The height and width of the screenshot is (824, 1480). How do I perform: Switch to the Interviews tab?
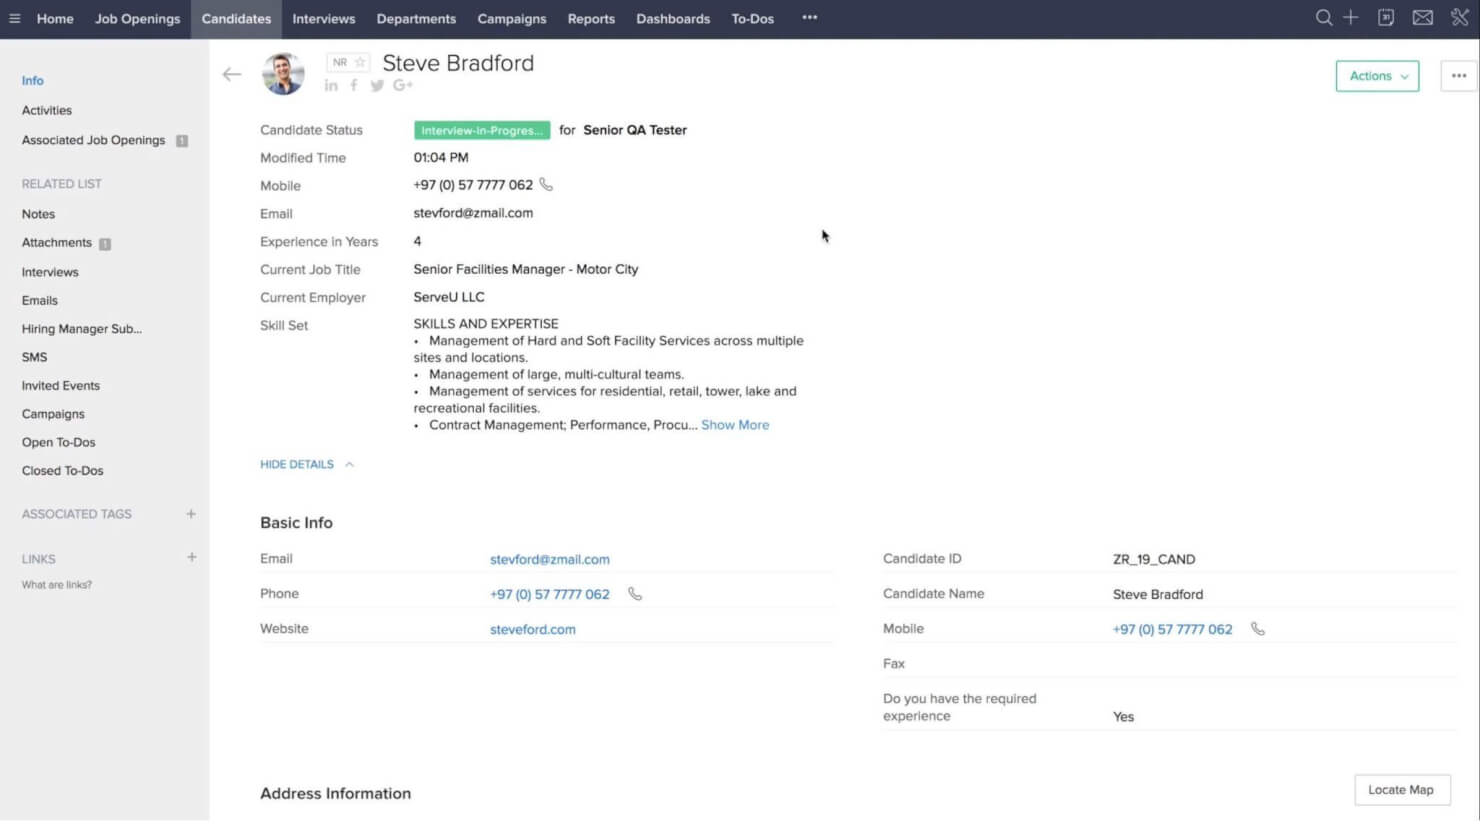click(323, 18)
